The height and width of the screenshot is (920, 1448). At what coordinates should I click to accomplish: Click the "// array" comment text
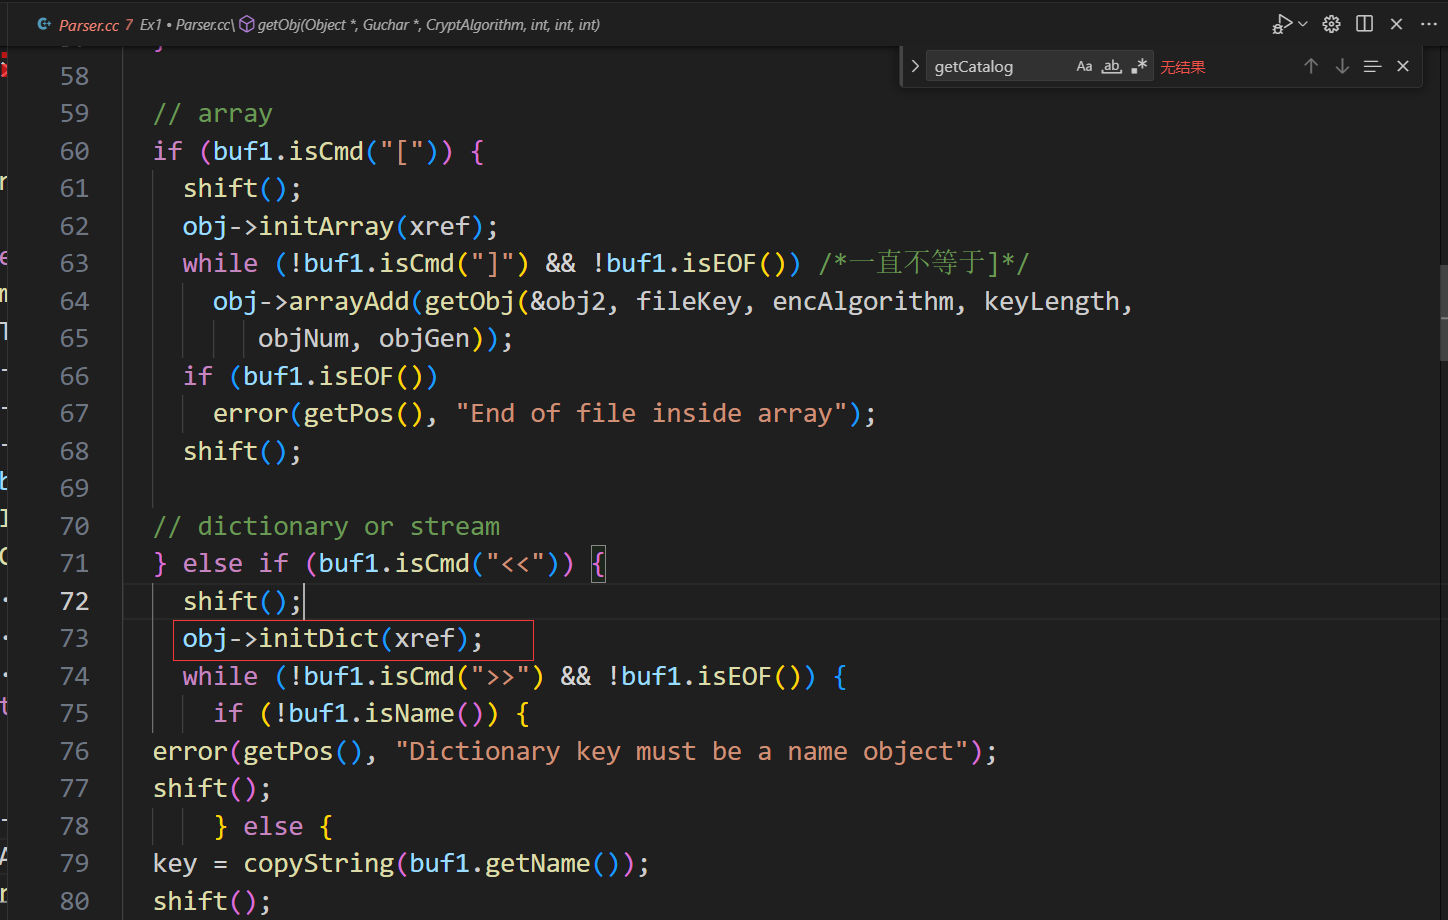(x=213, y=114)
